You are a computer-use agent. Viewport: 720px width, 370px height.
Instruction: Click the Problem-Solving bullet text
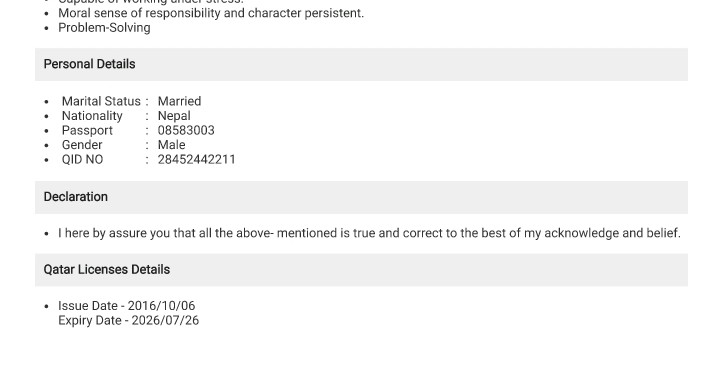point(104,28)
